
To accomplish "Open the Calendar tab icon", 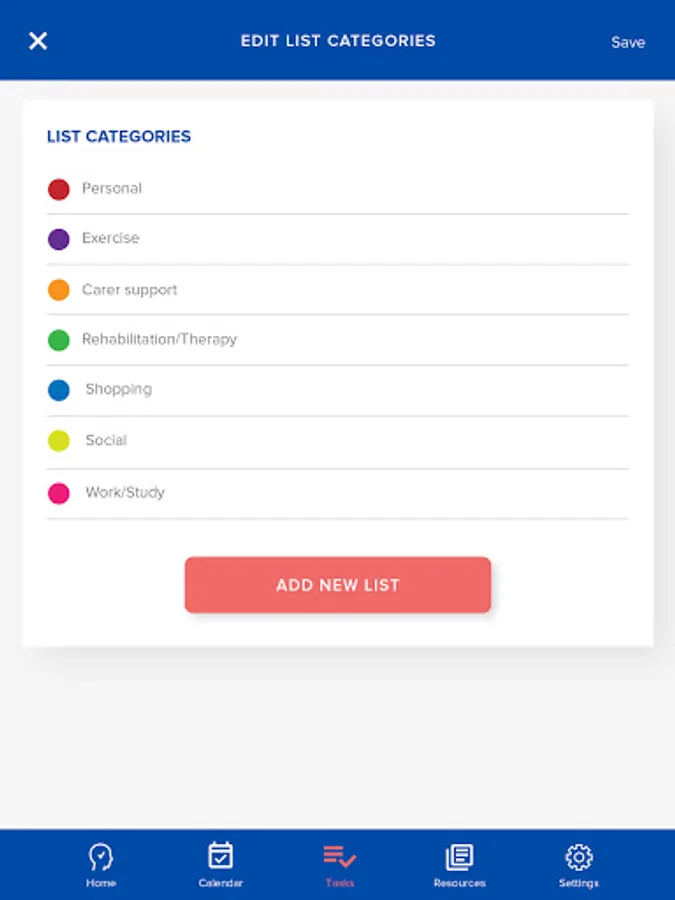I will (x=220, y=856).
